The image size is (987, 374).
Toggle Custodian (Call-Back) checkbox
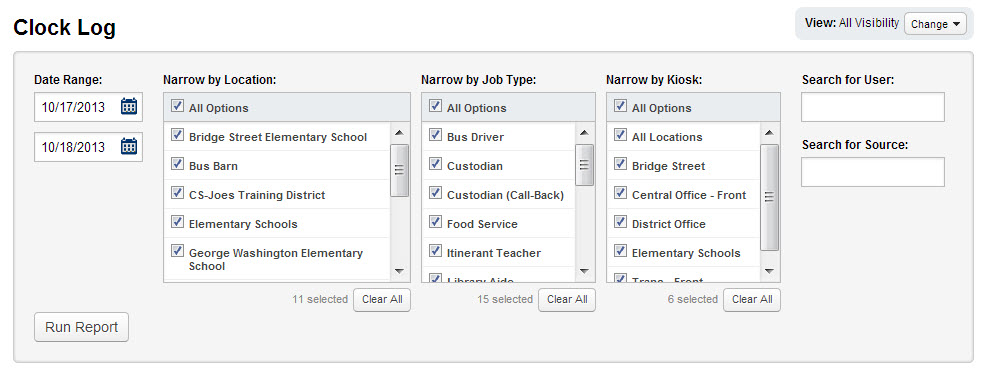click(435, 193)
